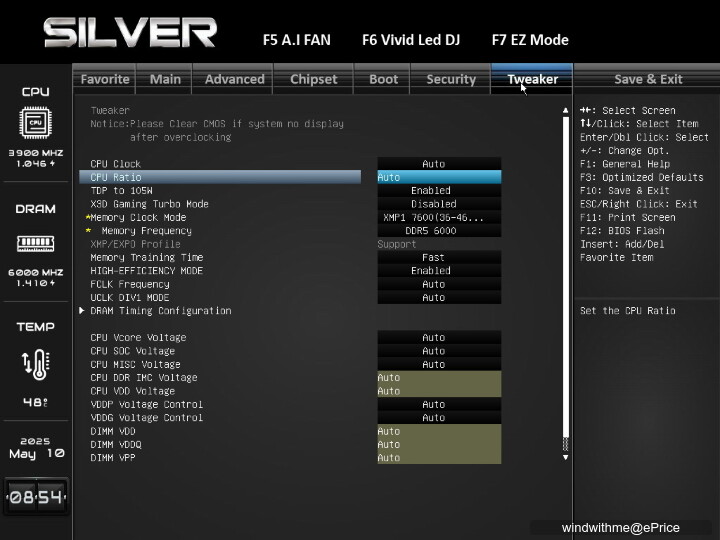Select the Memory Training Time label
This screenshot has width=720, height=540.
coord(146,257)
